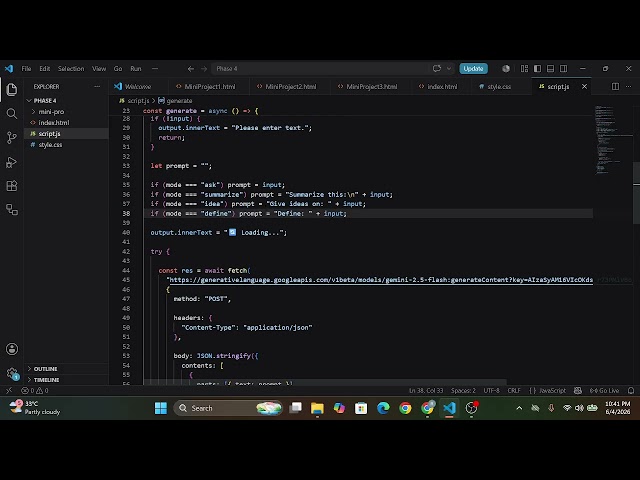Change end of line via CRLF
The image size is (640, 480).
click(x=514, y=391)
